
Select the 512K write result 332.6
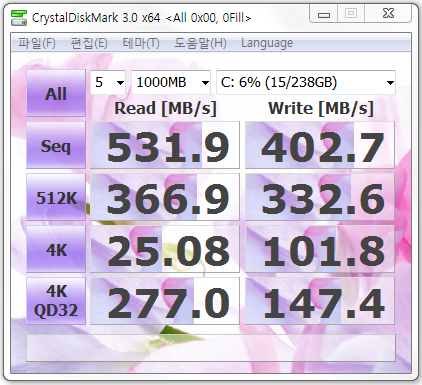320,197
